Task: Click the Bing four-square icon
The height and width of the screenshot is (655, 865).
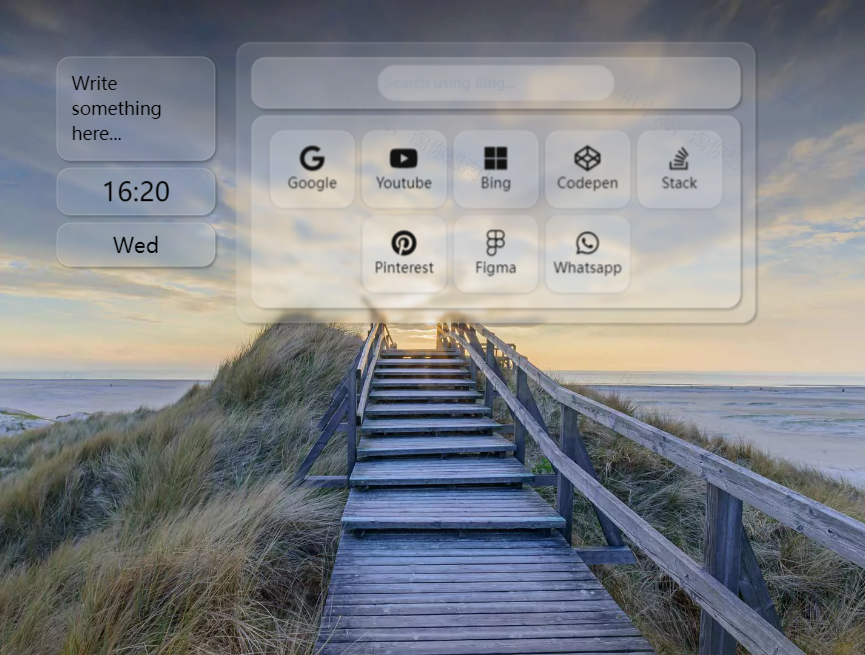Action: (x=496, y=158)
